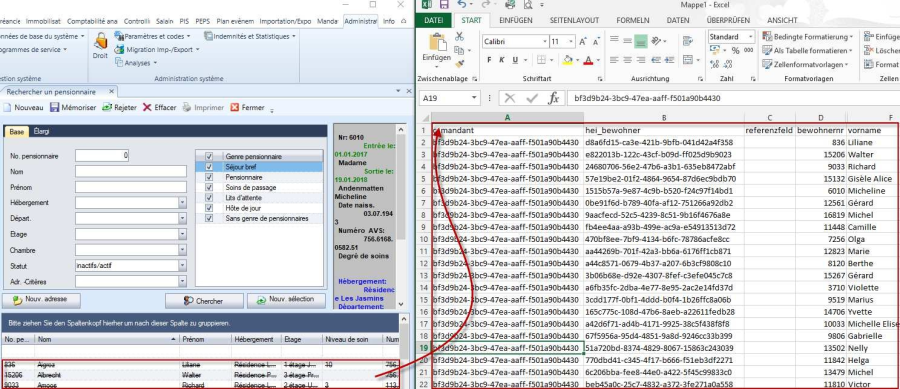Click the Excel scissors Cut icon
Screen dimensions: 900x389
[x=459, y=37]
